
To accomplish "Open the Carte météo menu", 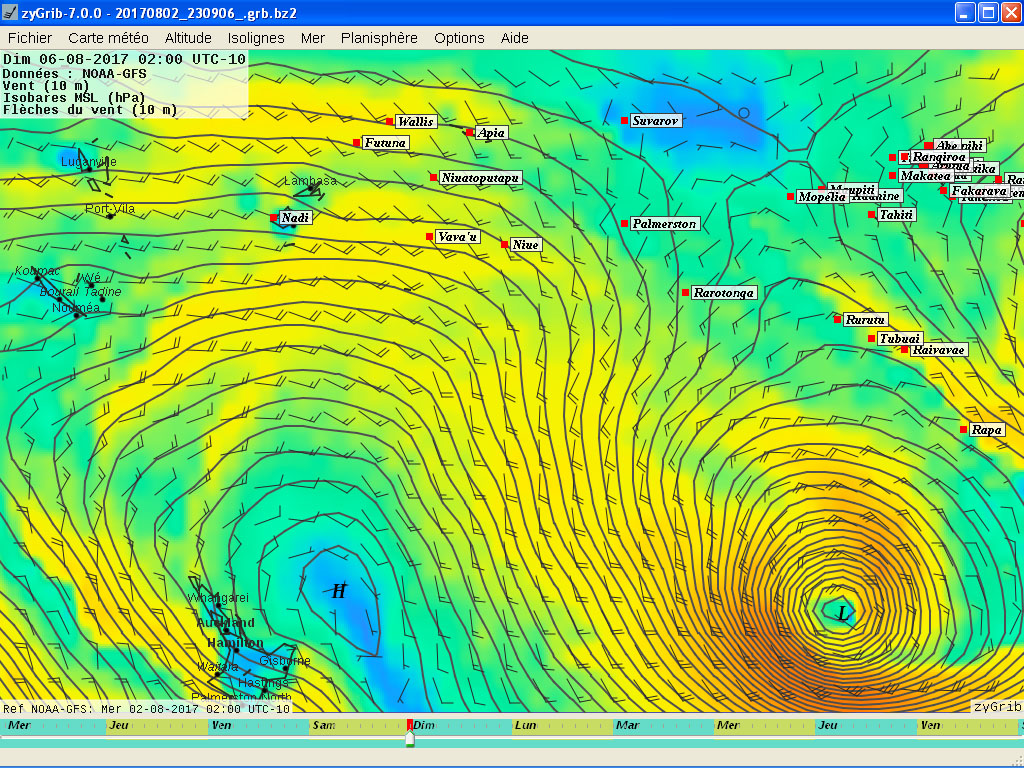I will (108, 38).
